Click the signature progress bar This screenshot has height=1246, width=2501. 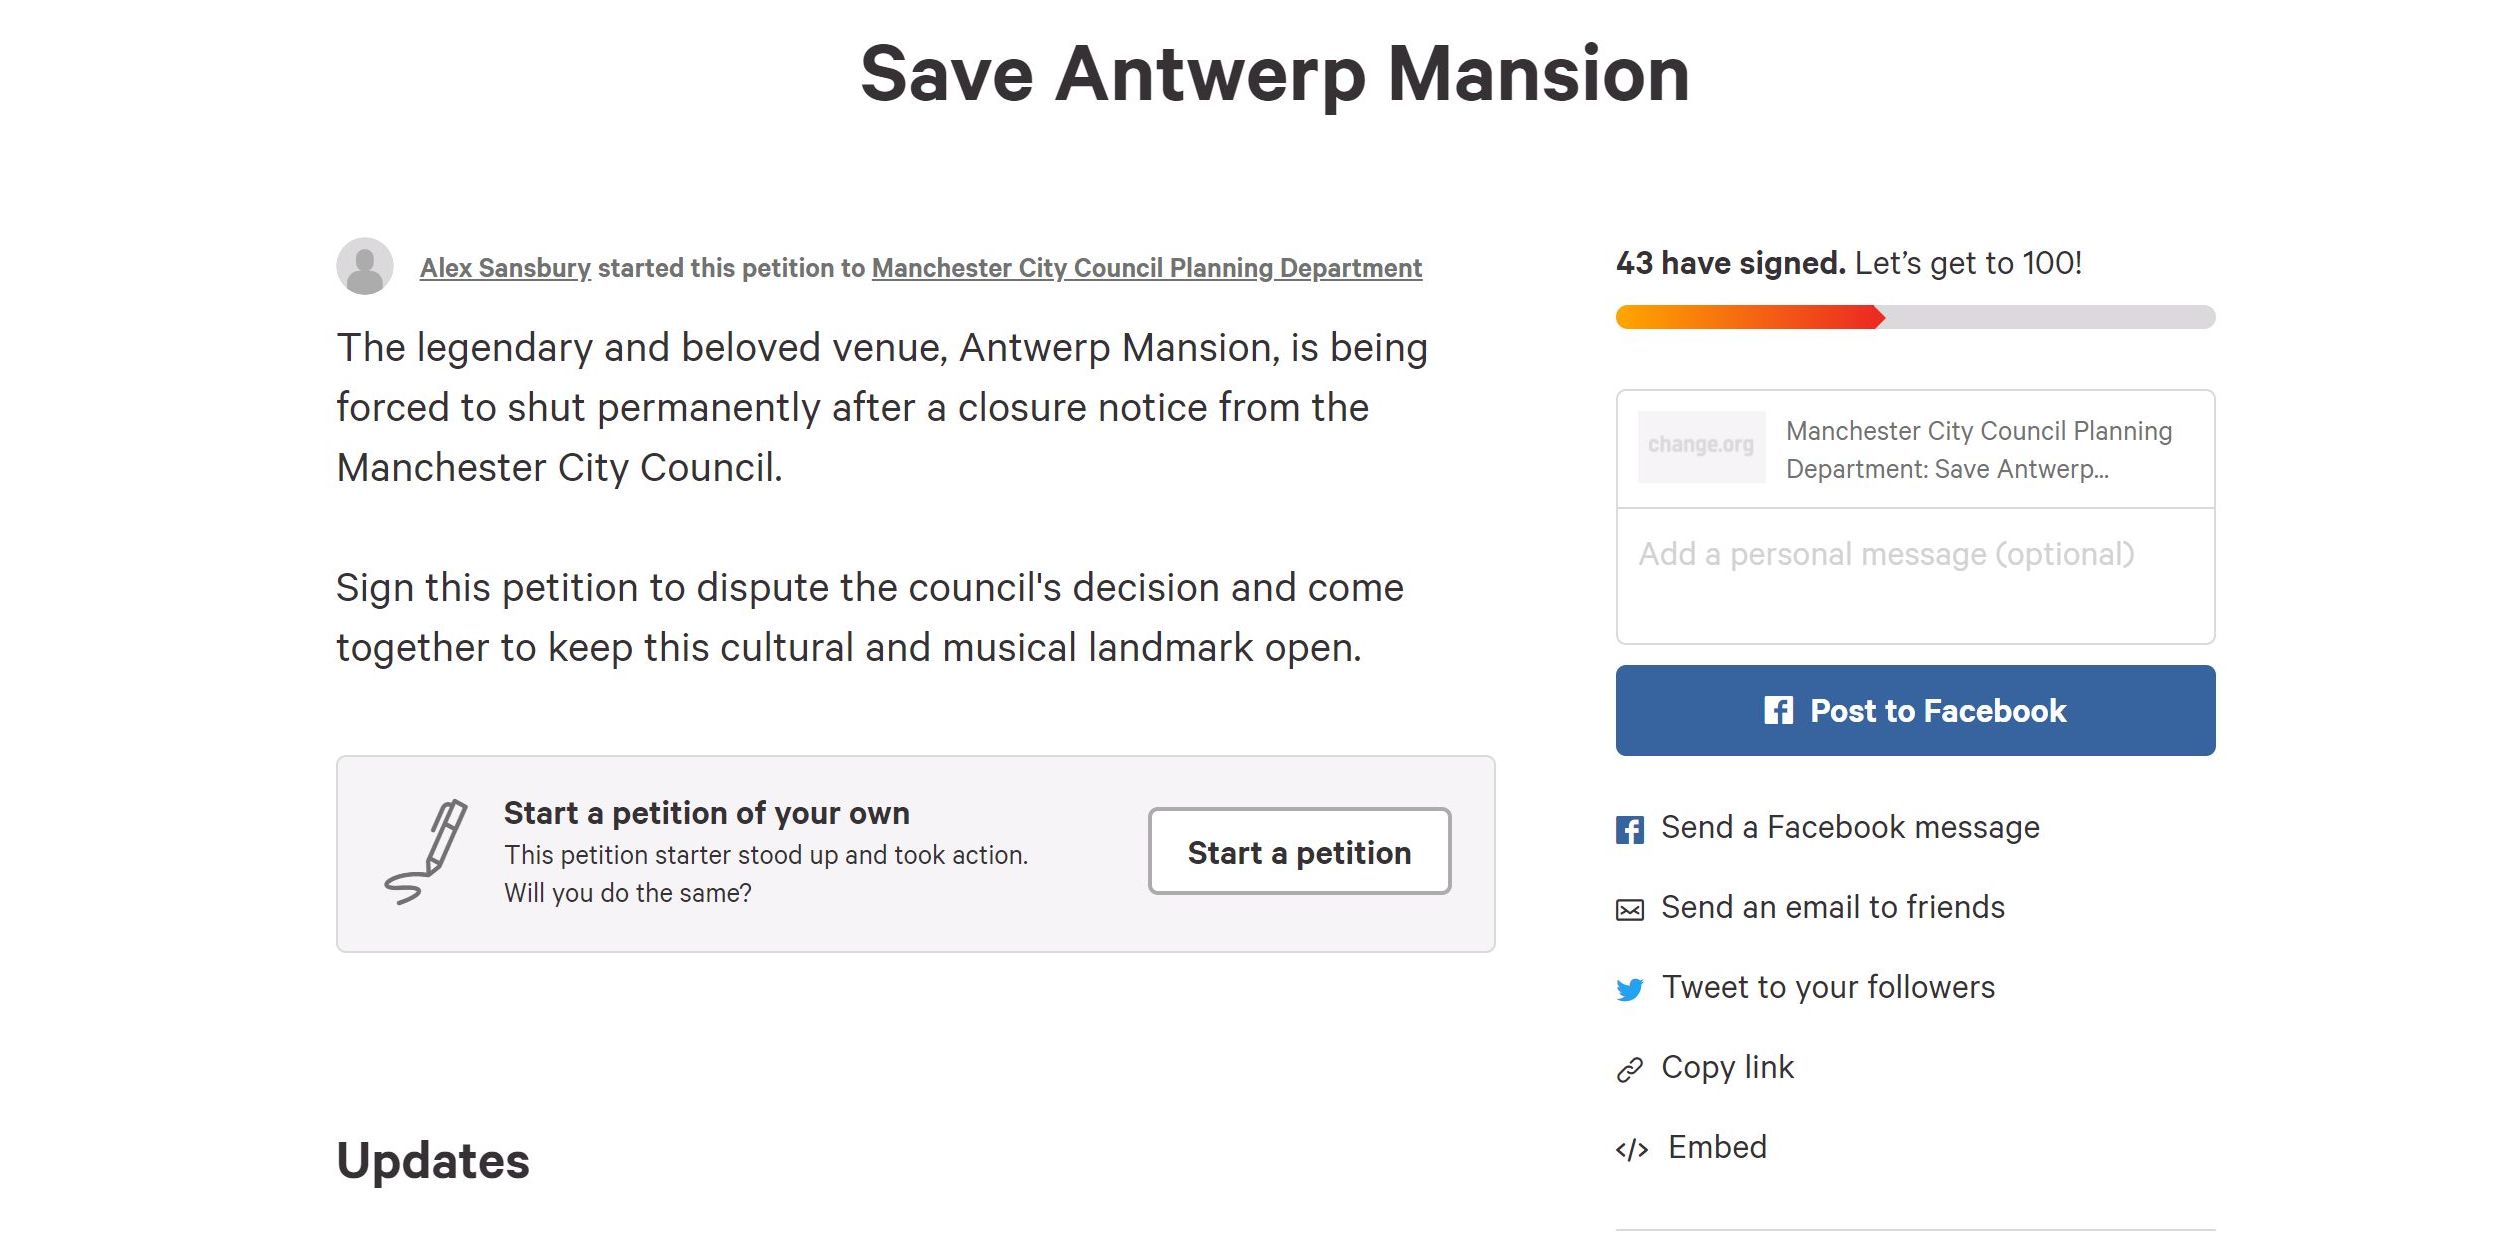(1915, 317)
